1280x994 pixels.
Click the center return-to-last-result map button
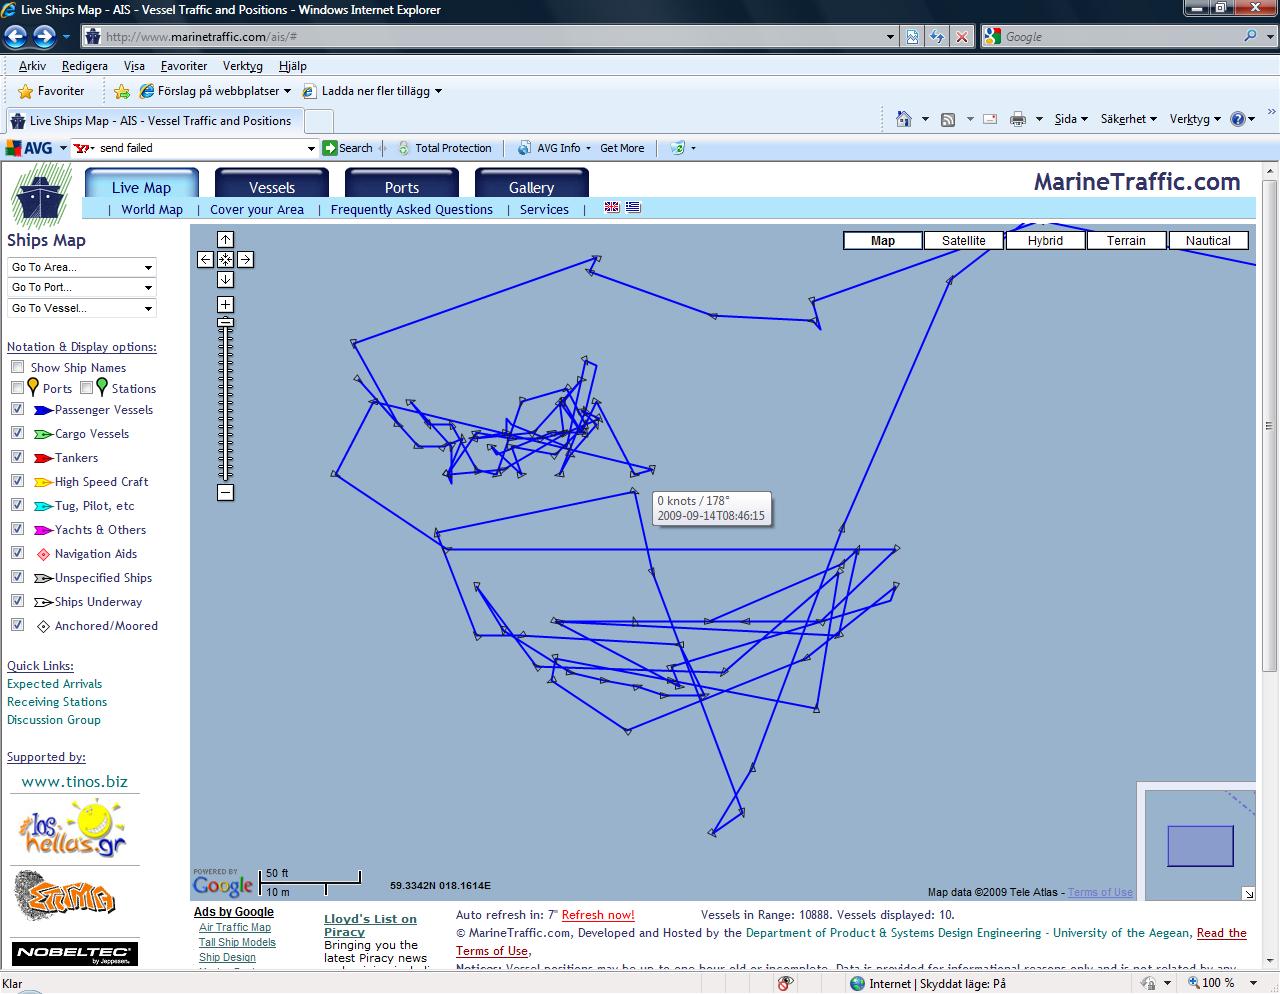(x=225, y=259)
